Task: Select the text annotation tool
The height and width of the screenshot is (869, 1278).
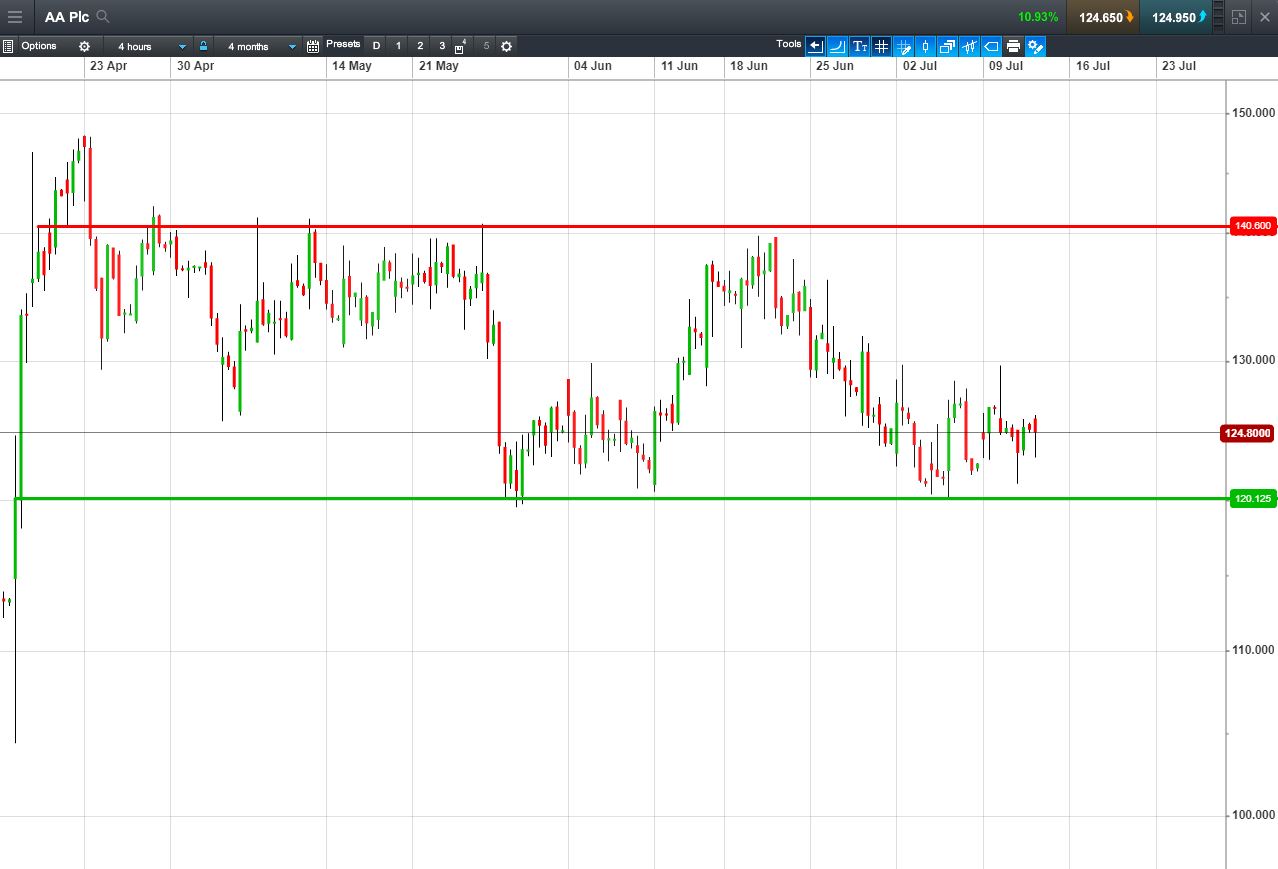Action: tap(860, 46)
